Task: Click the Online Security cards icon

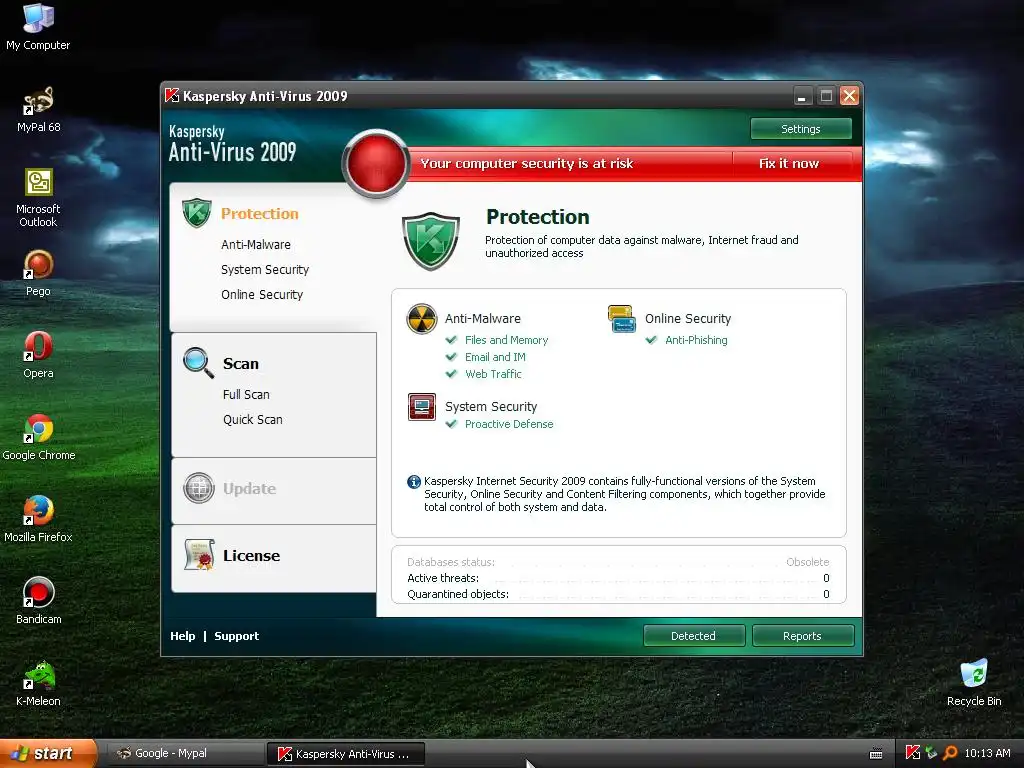Action: pyautogui.click(x=622, y=319)
